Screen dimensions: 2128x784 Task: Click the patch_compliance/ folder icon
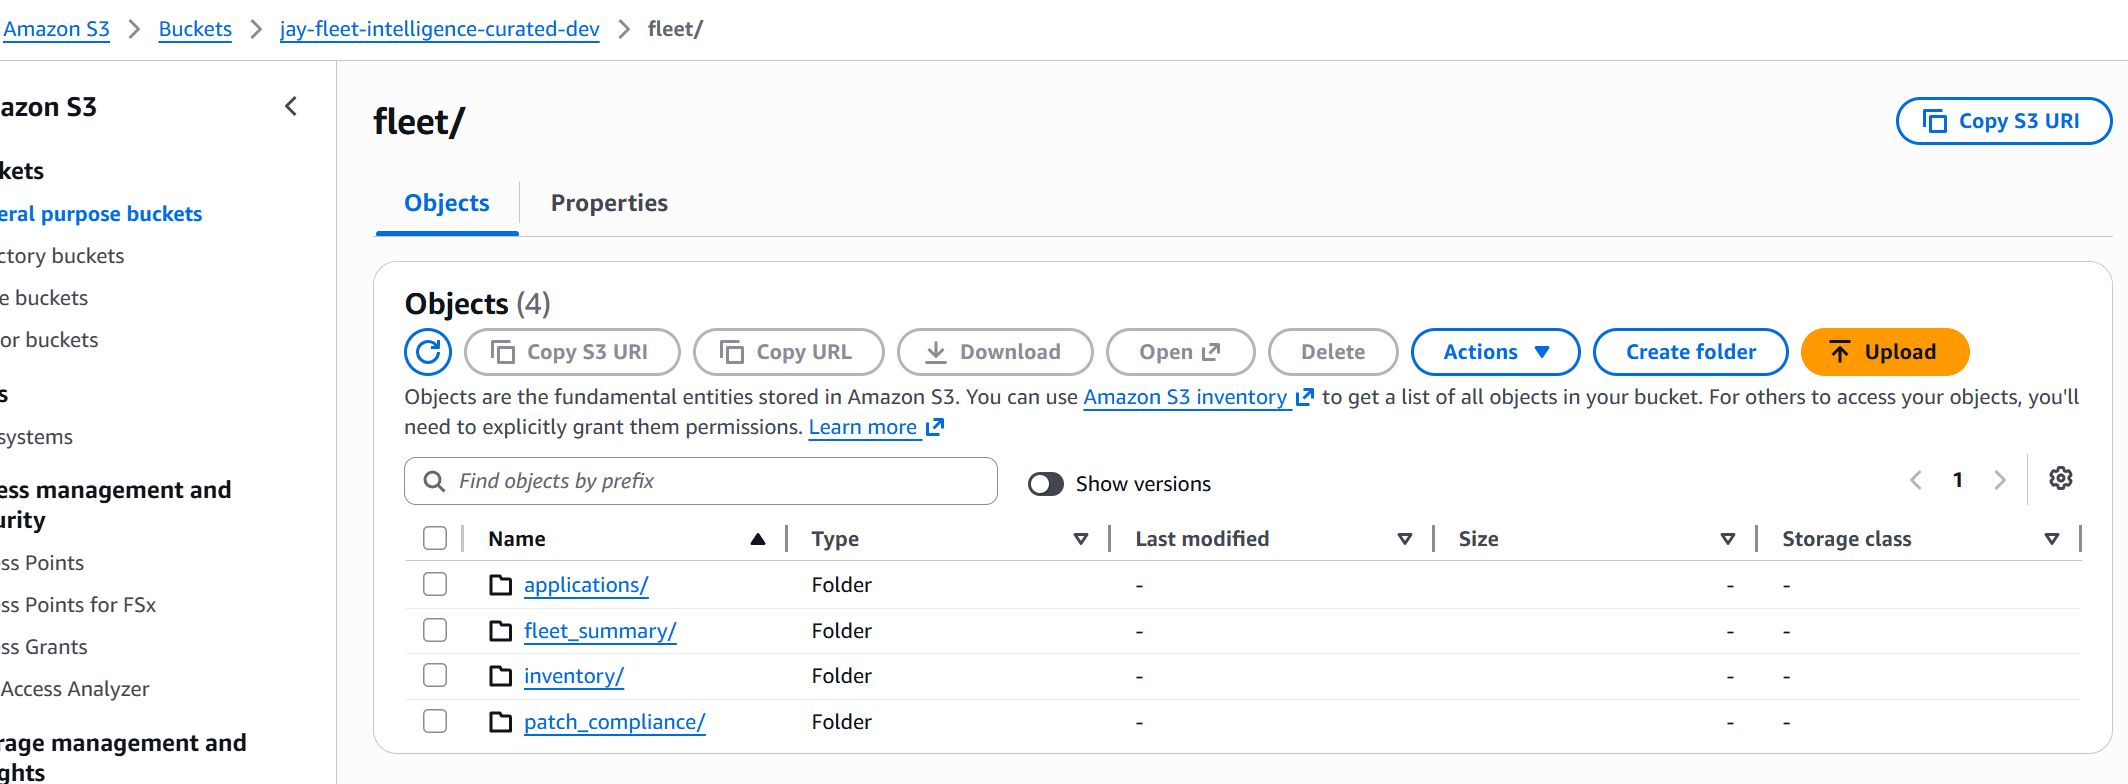[500, 722]
